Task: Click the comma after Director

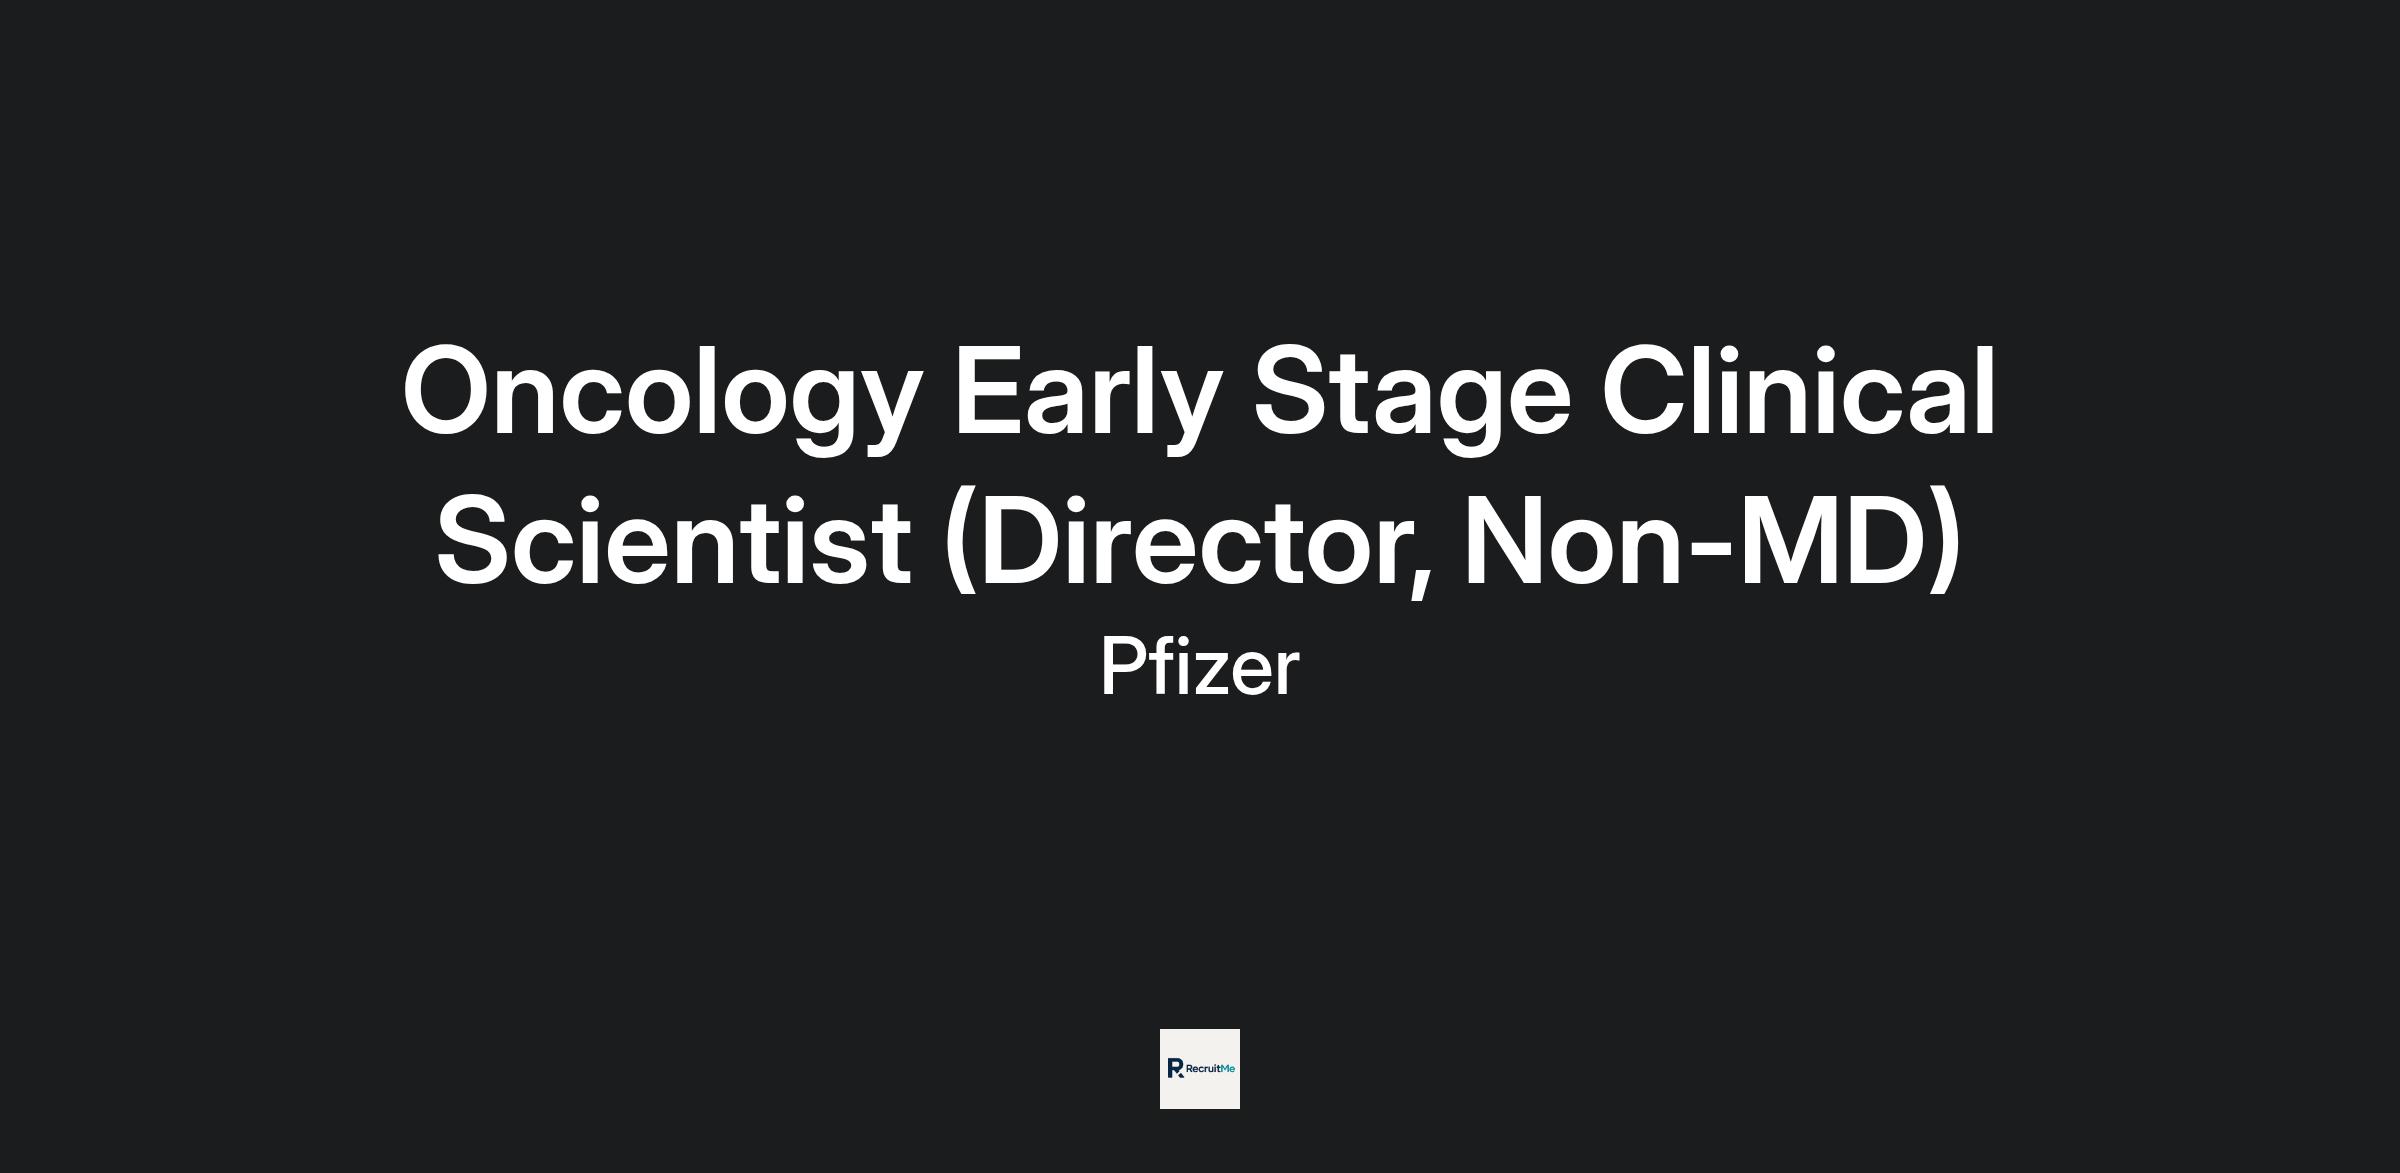Action: coord(1418,580)
